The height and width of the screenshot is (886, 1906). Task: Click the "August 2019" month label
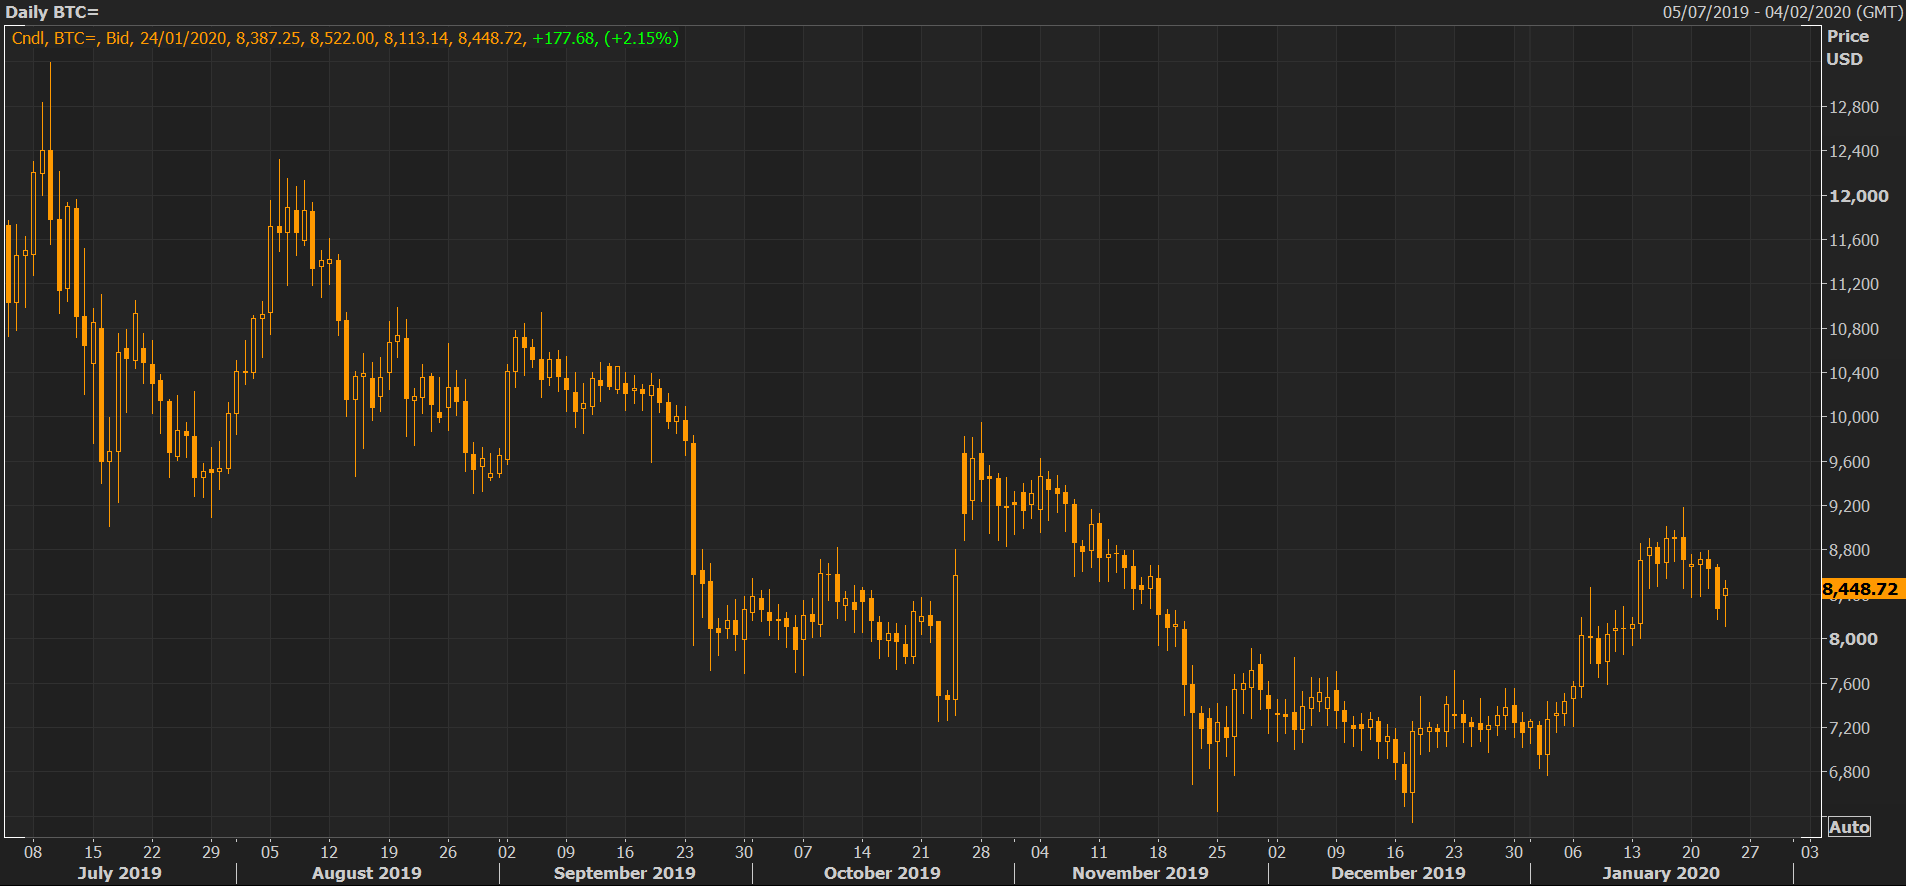367,873
